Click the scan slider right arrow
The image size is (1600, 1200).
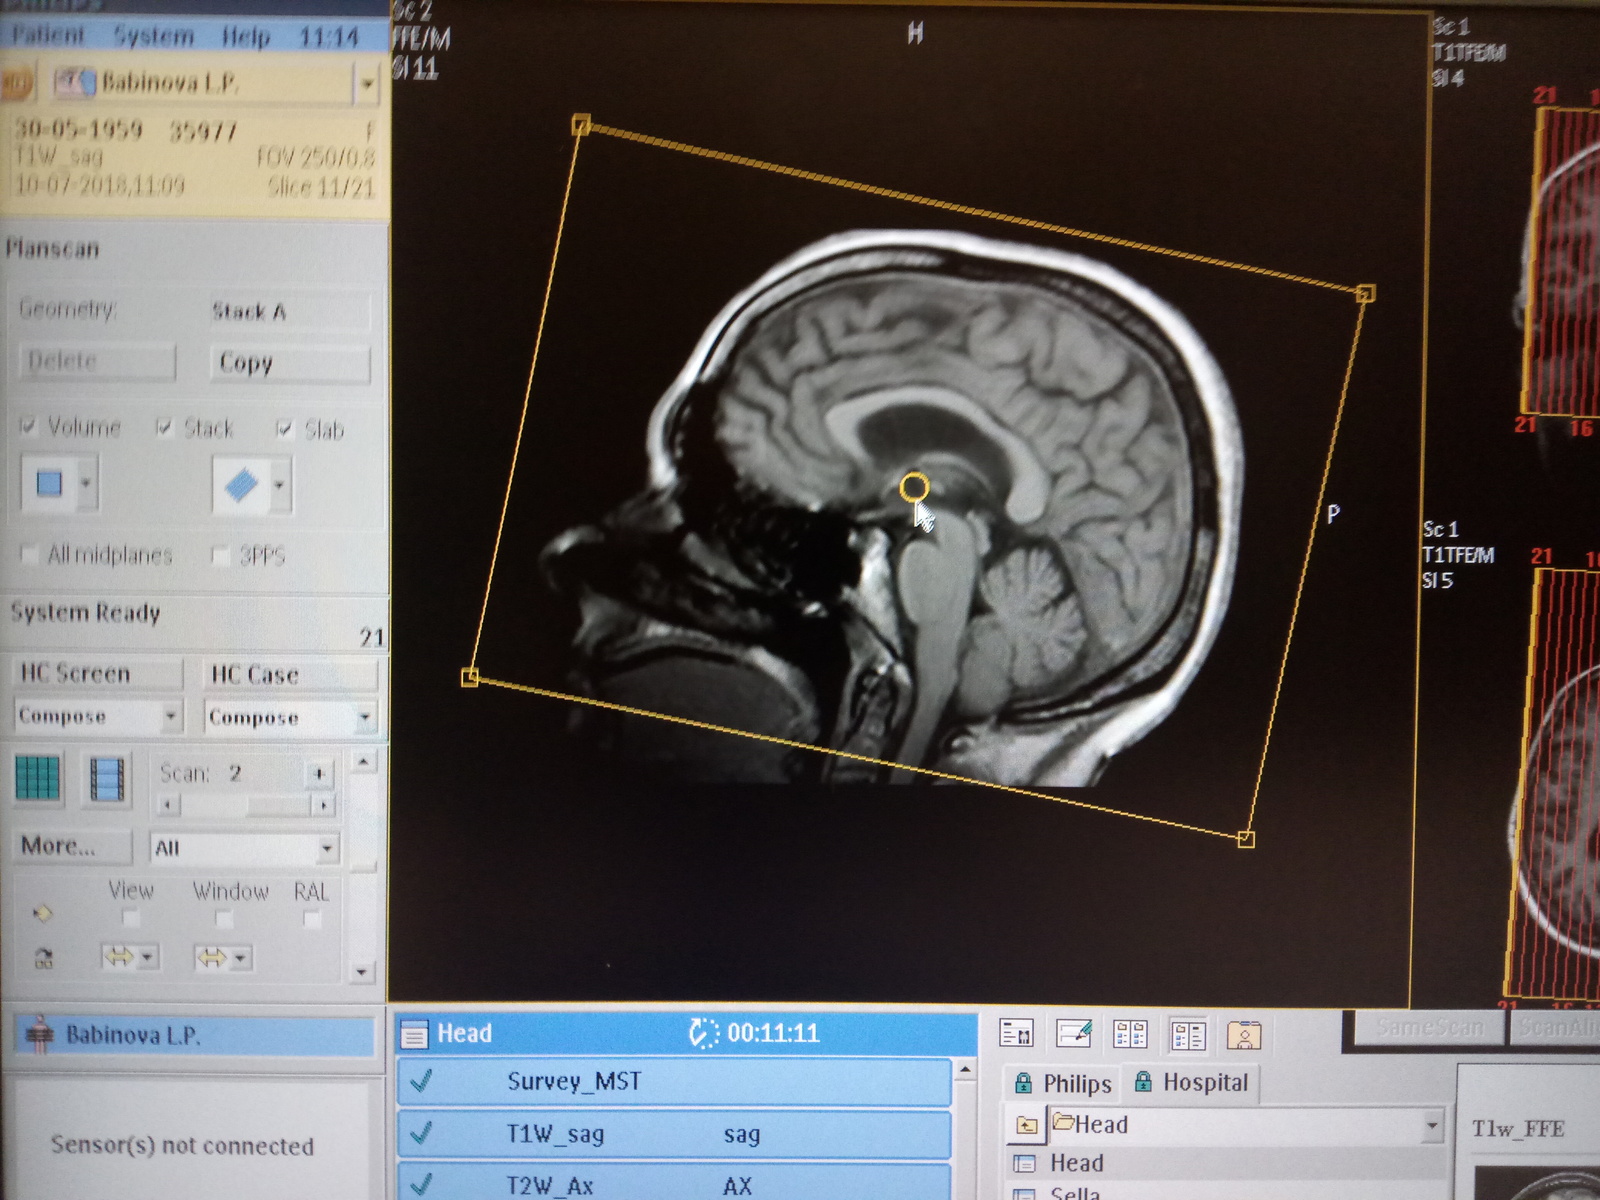coord(322,805)
